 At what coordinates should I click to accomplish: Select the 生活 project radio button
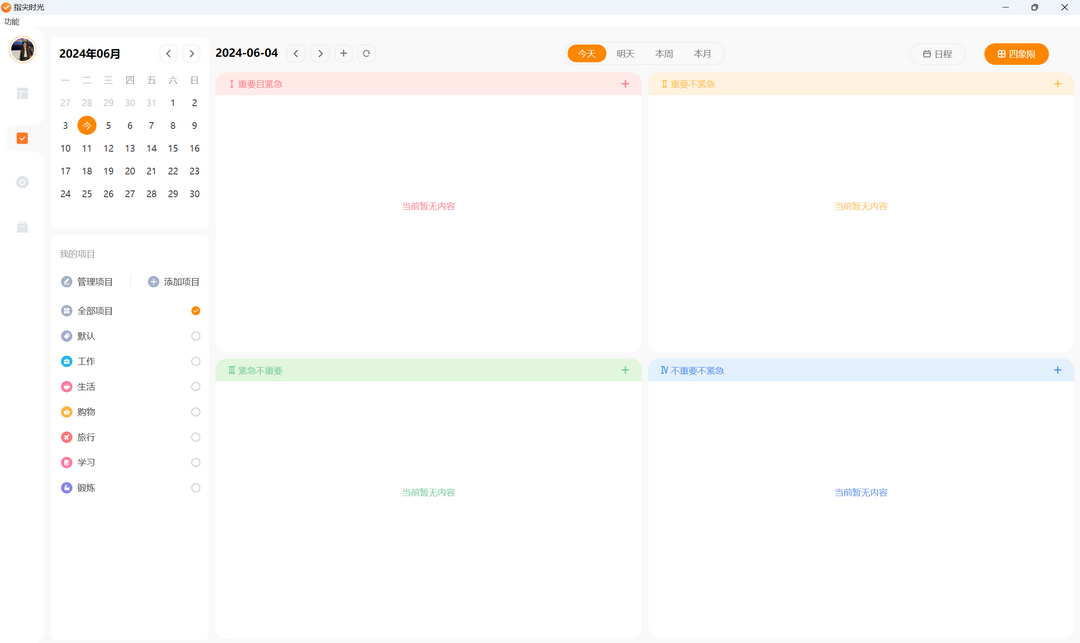[195, 386]
